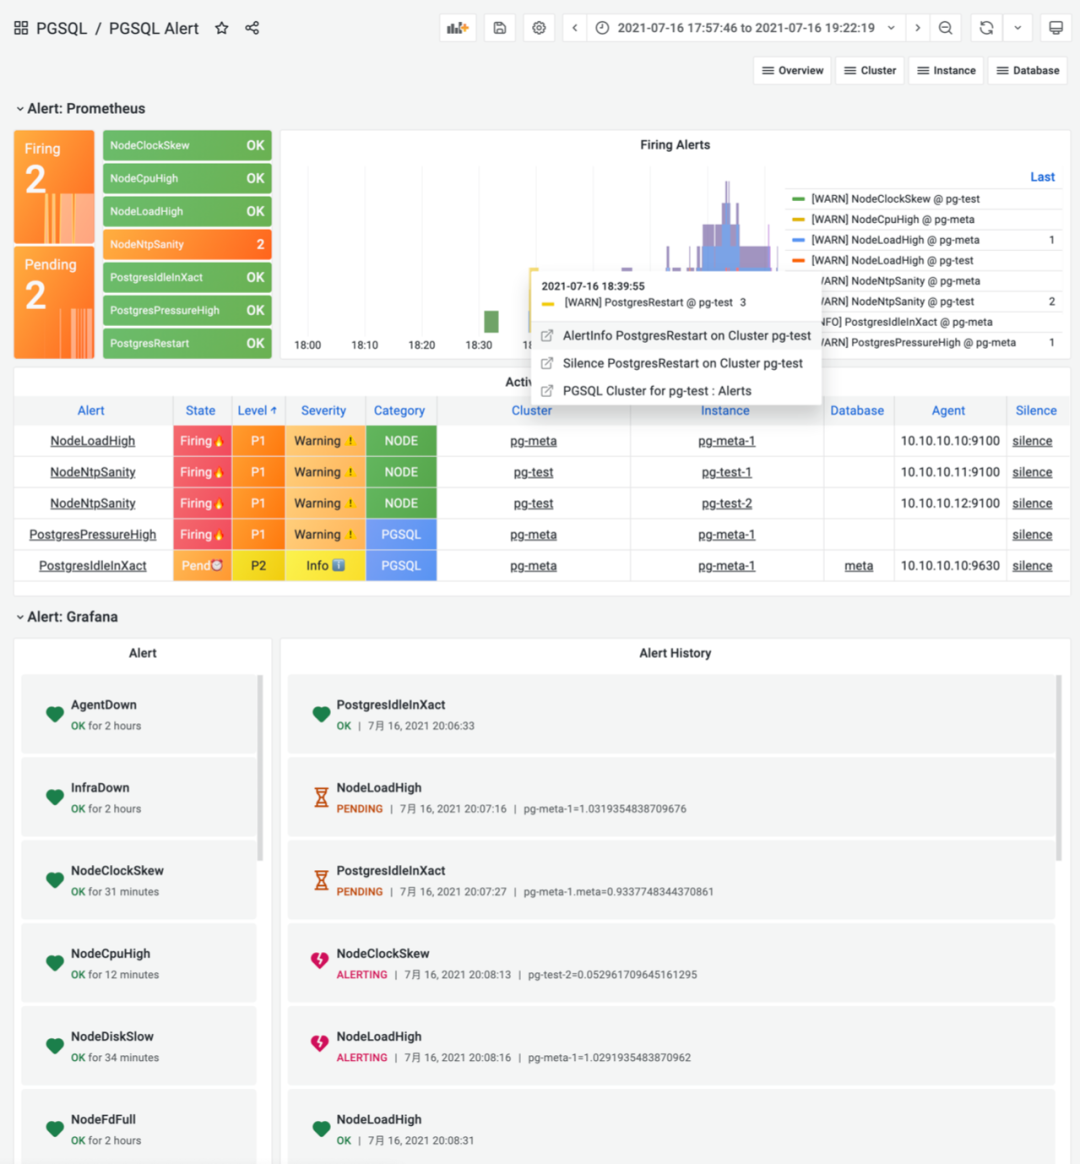This screenshot has height=1164, width=1080.
Task: Open dashboard settings gear
Action: click(539, 28)
